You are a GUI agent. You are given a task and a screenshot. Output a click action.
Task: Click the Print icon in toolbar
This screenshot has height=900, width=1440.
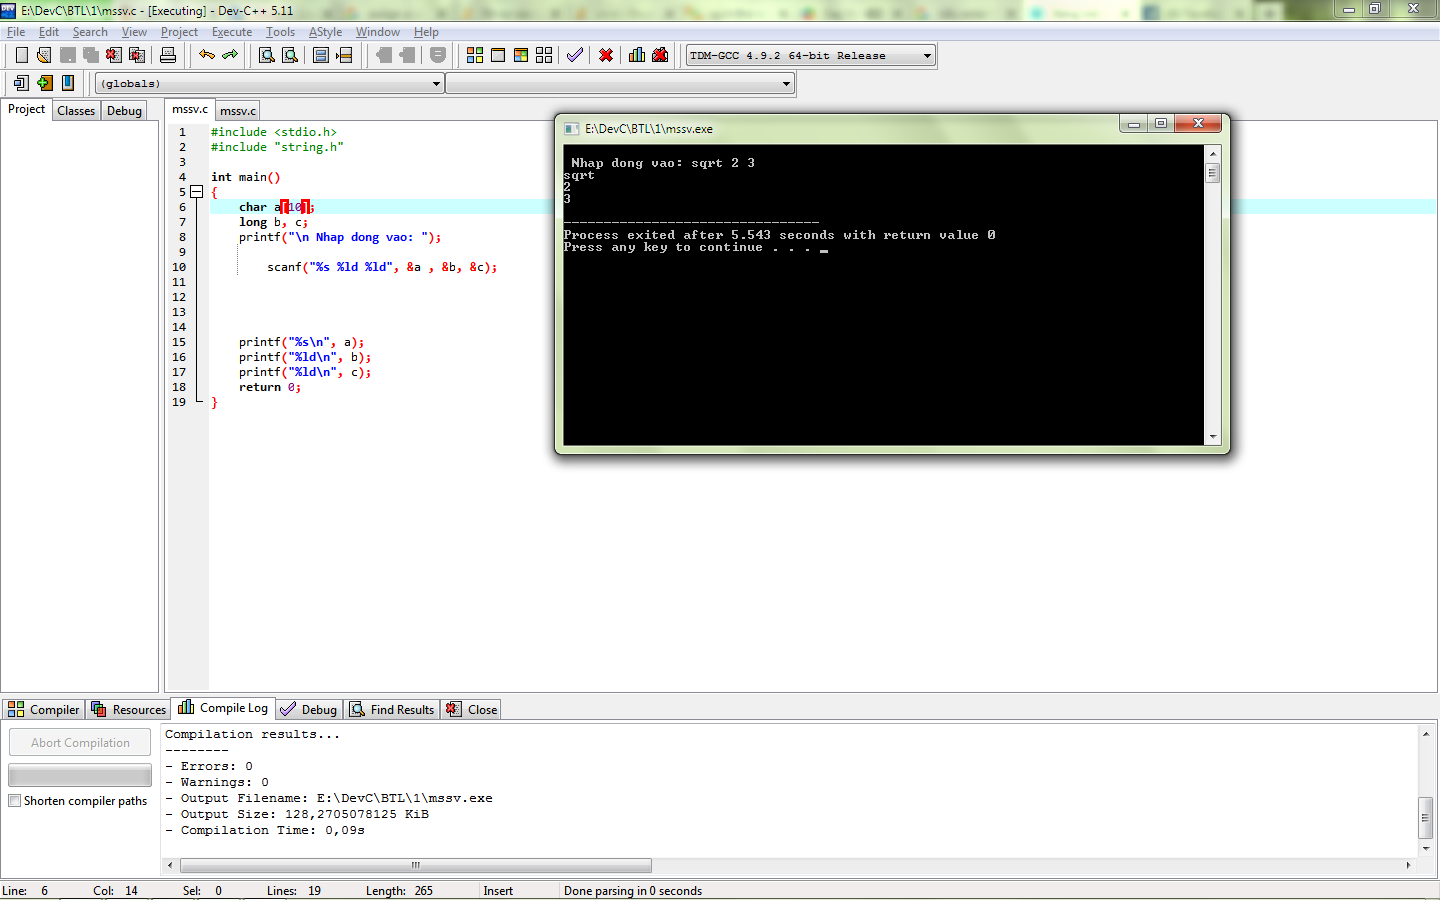(168, 55)
